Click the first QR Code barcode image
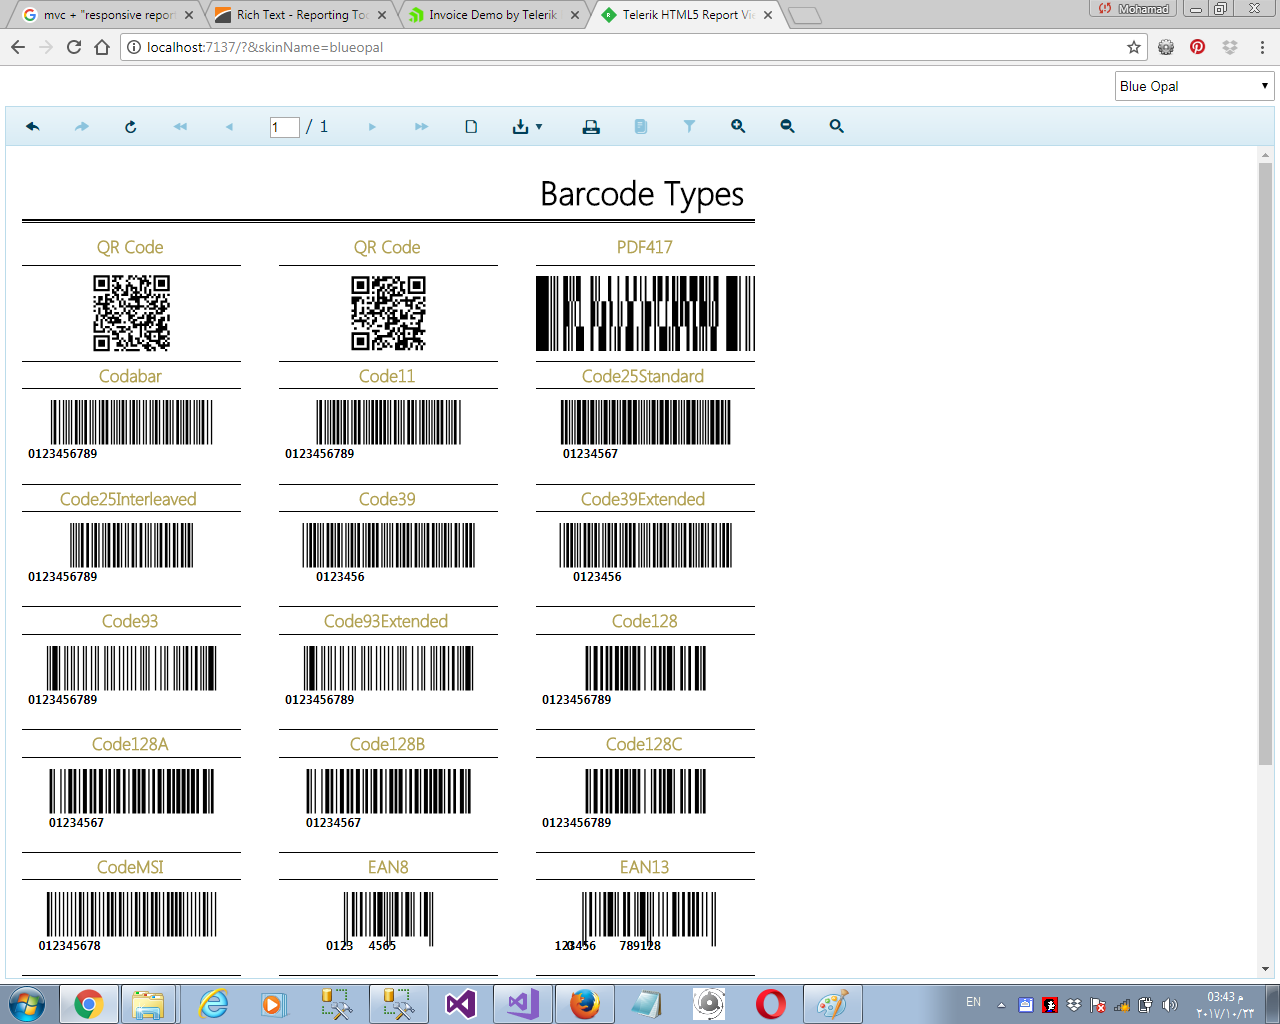 [x=131, y=313]
